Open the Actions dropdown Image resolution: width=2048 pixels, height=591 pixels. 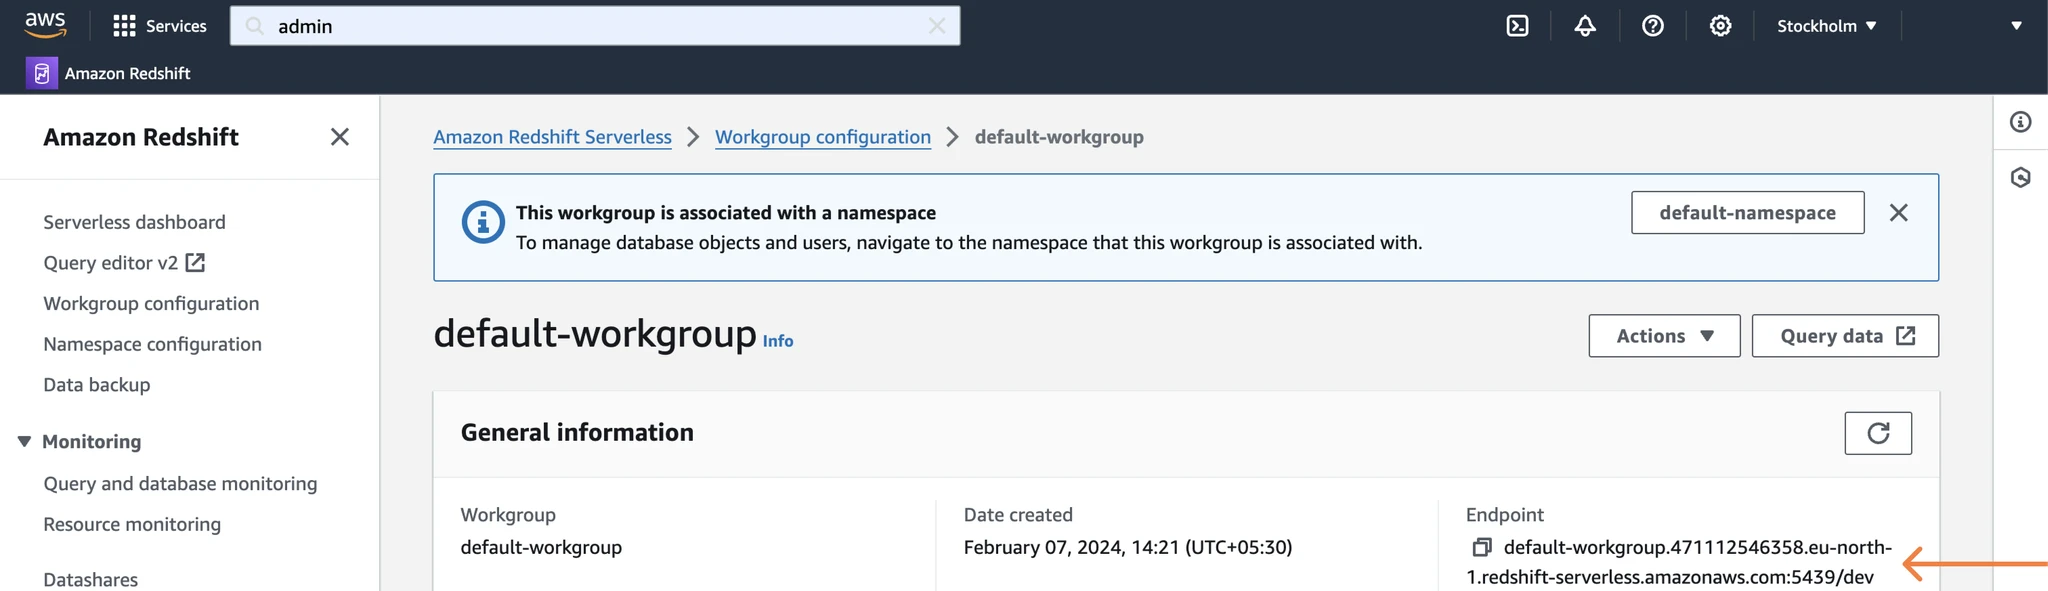point(1664,336)
